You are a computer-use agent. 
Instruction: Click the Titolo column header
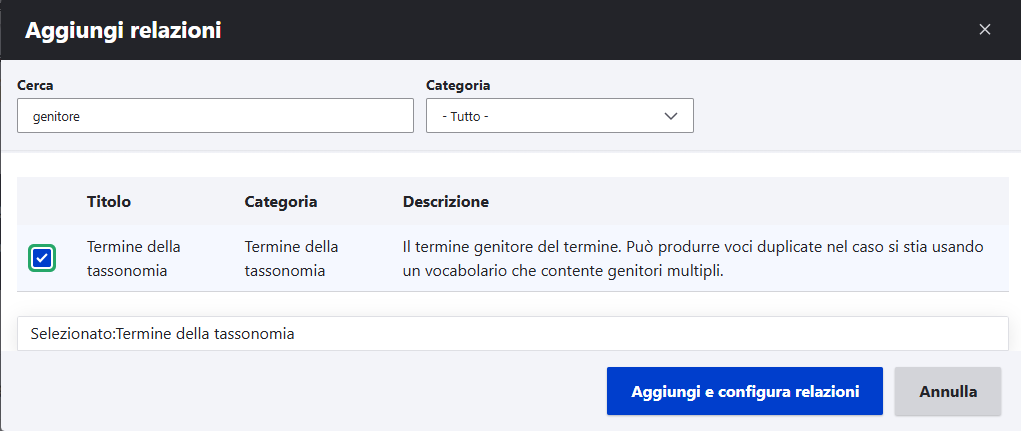109,202
